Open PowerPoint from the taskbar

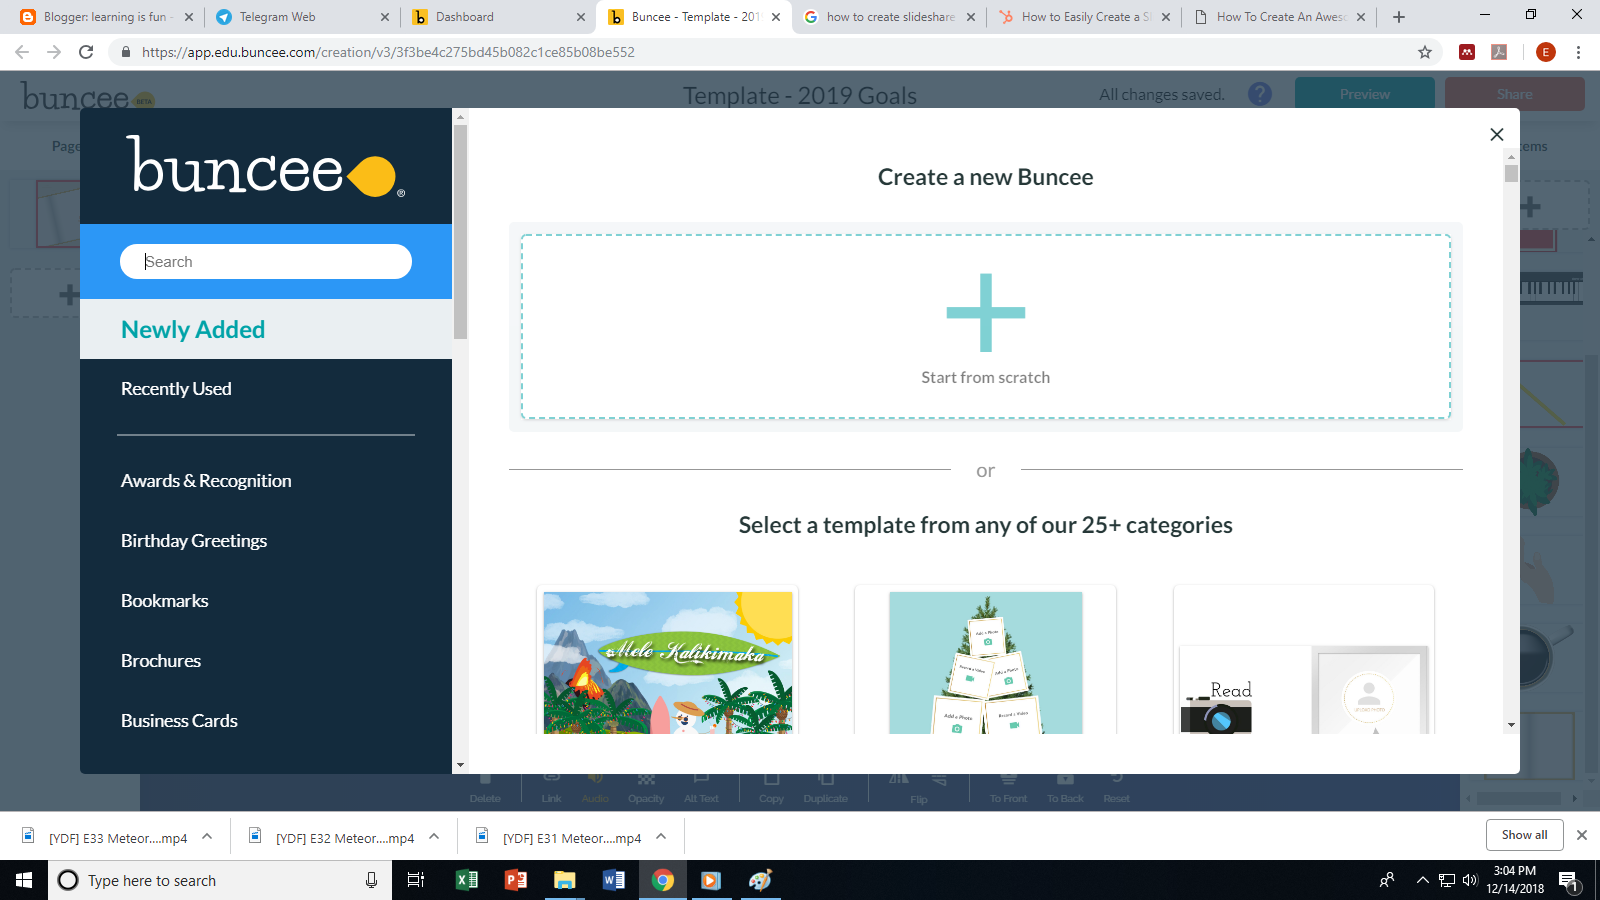[x=514, y=880]
